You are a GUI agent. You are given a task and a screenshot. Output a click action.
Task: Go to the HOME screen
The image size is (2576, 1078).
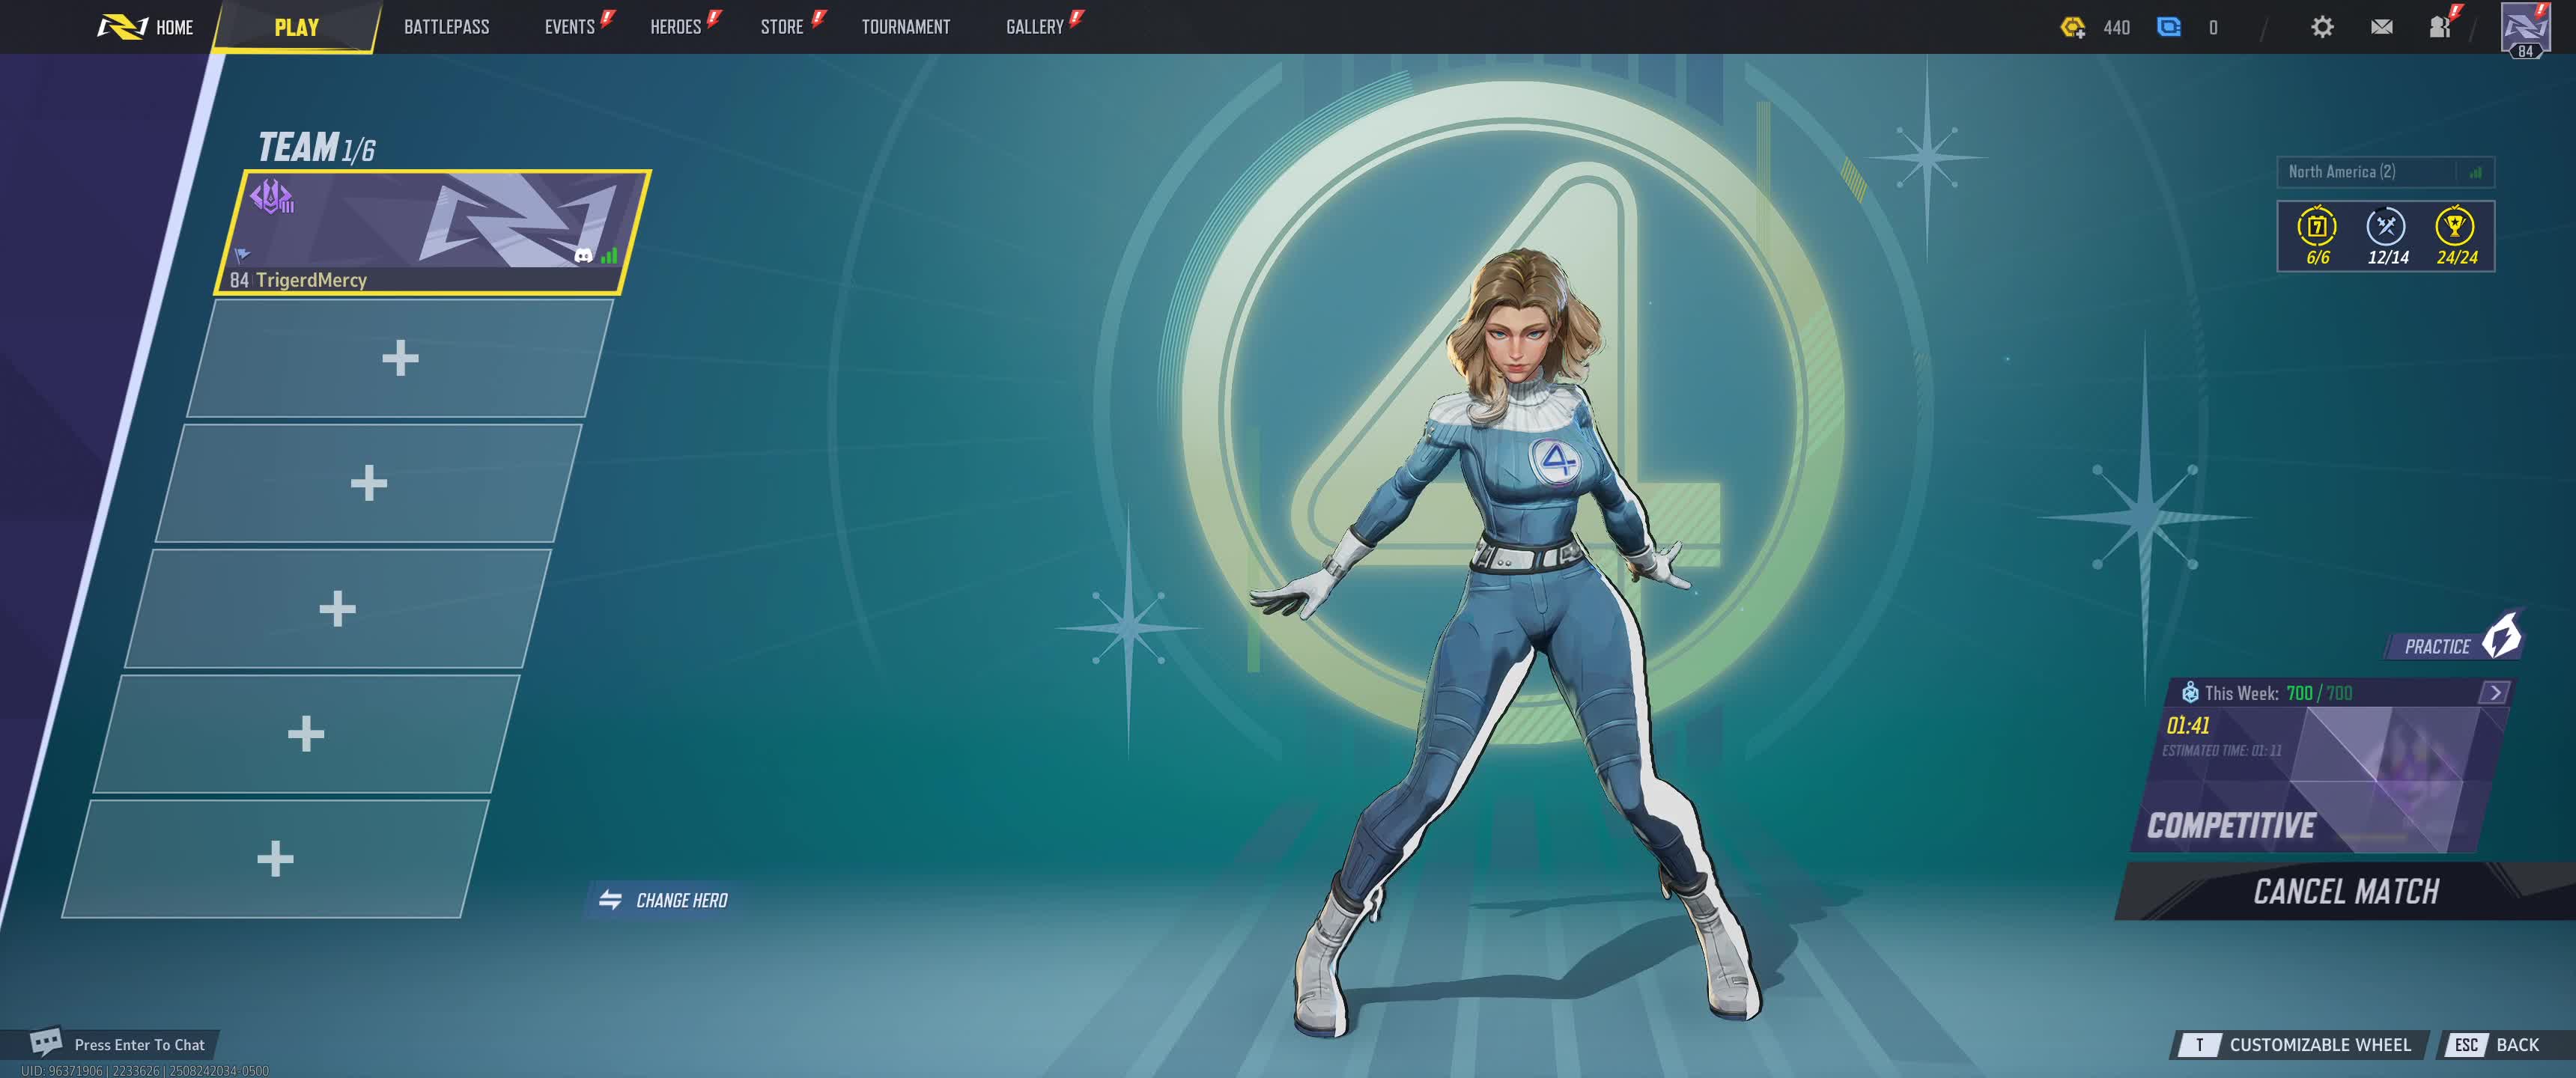tap(145, 27)
